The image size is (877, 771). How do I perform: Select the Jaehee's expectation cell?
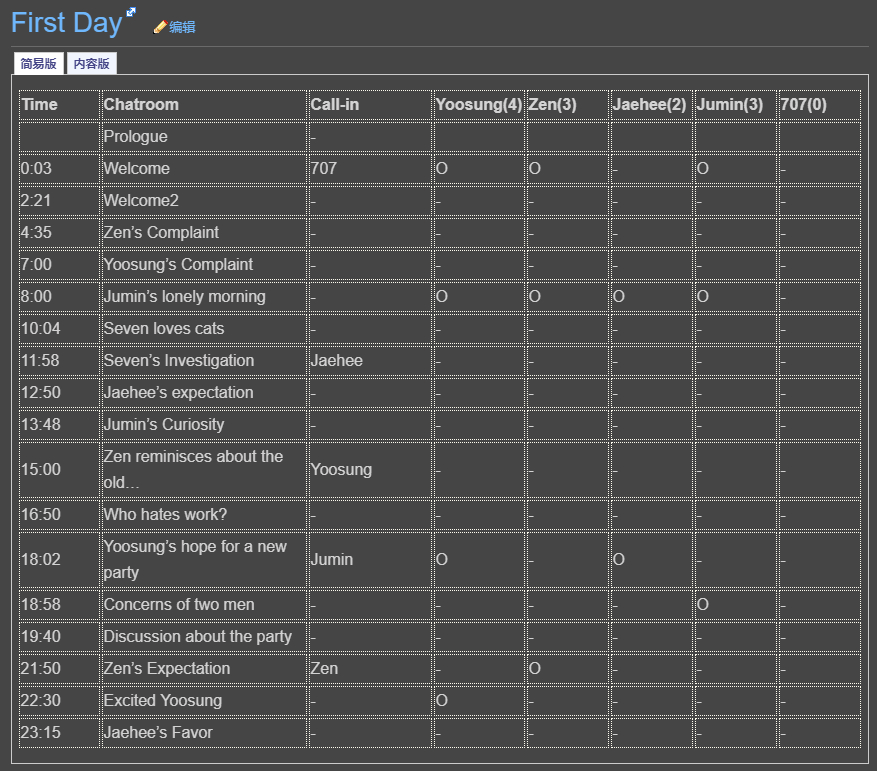205,392
